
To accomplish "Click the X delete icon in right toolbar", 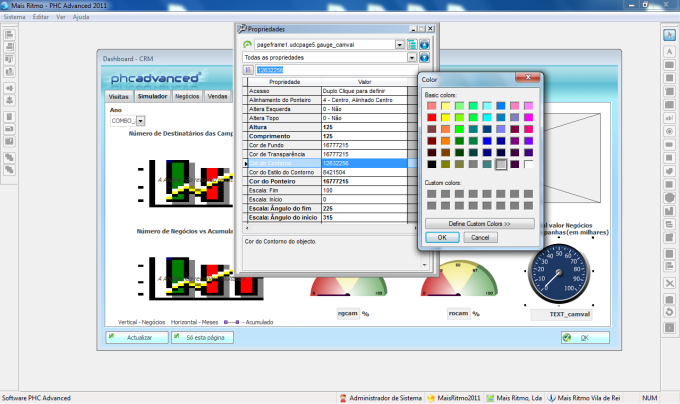I will pyautogui.click(x=669, y=283).
